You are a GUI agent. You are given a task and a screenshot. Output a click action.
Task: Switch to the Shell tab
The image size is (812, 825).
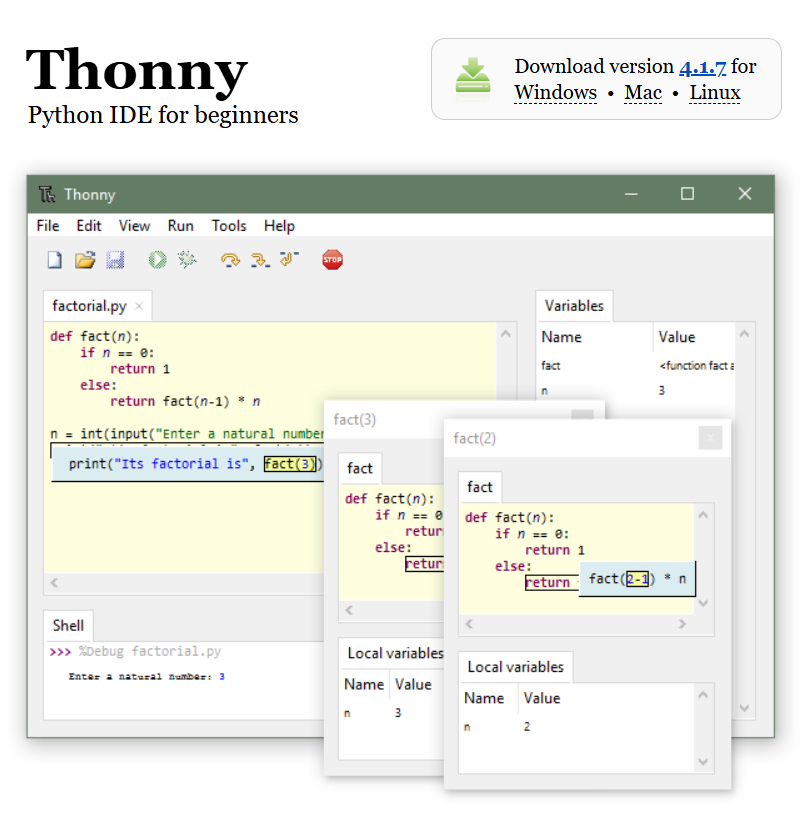click(x=67, y=625)
